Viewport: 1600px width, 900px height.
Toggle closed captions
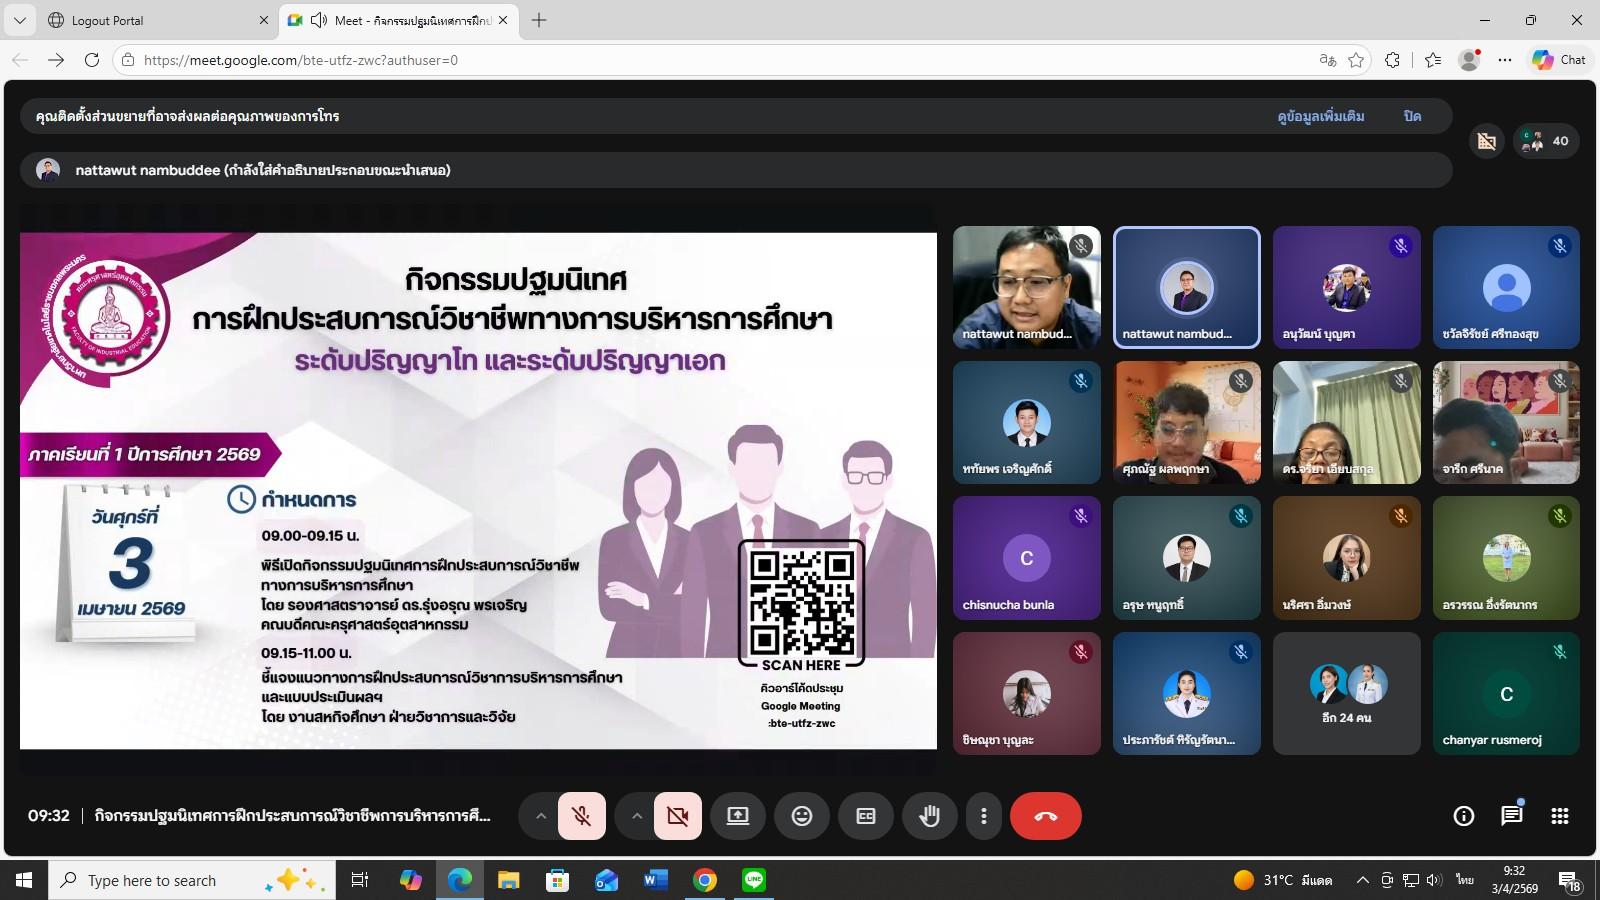pos(866,816)
